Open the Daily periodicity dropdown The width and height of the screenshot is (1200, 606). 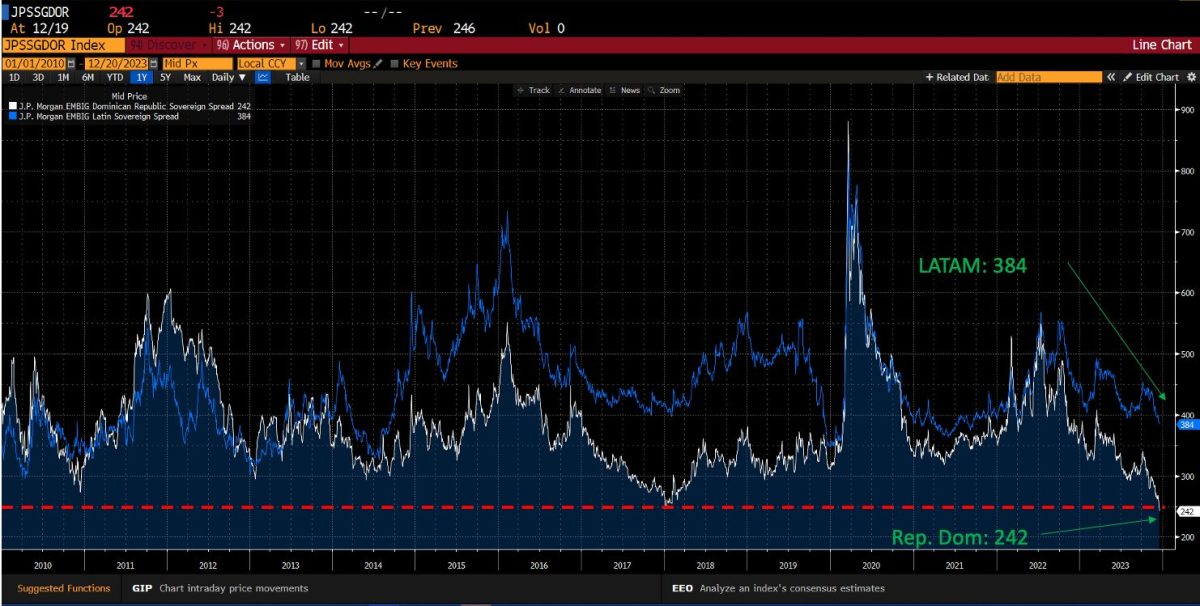coord(228,77)
